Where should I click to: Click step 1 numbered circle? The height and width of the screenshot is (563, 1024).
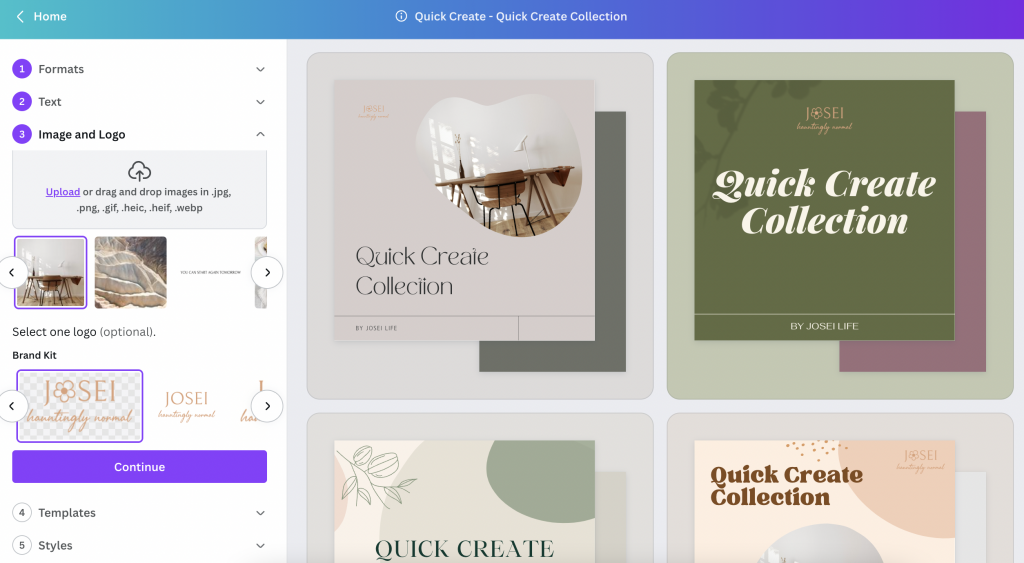pyautogui.click(x=22, y=69)
